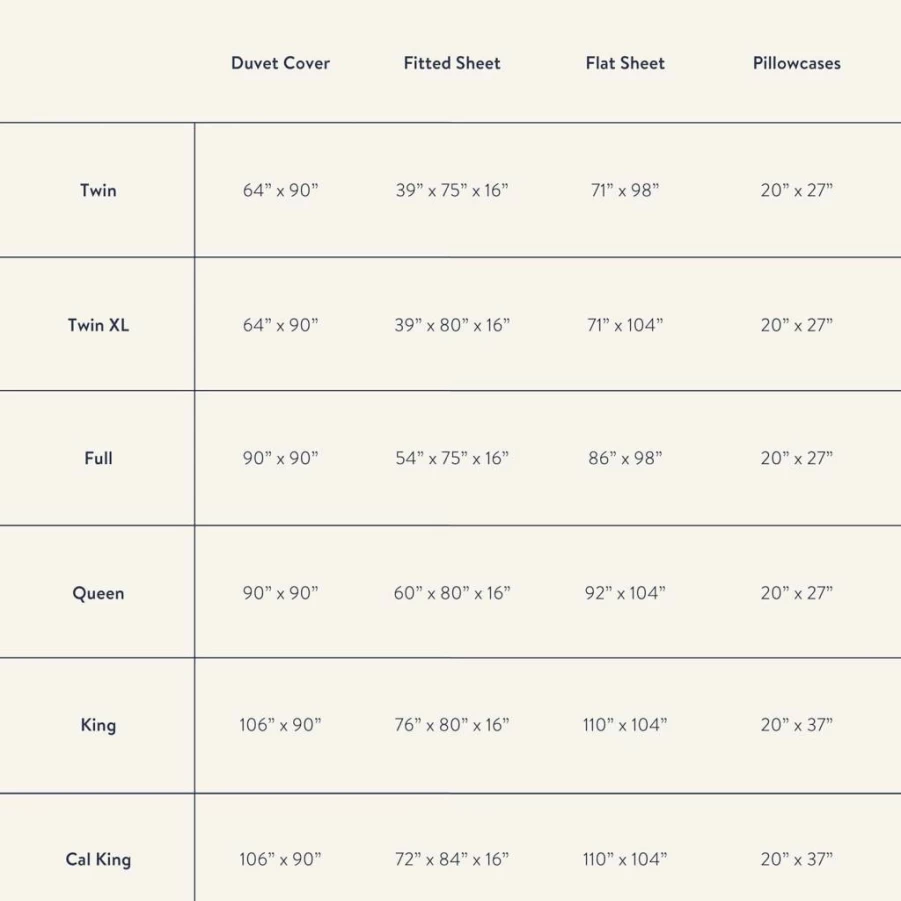Image resolution: width=901 pixels, height=901 pixels.
Task: Select the Cal King row label
Action: [x=98, y=860]
